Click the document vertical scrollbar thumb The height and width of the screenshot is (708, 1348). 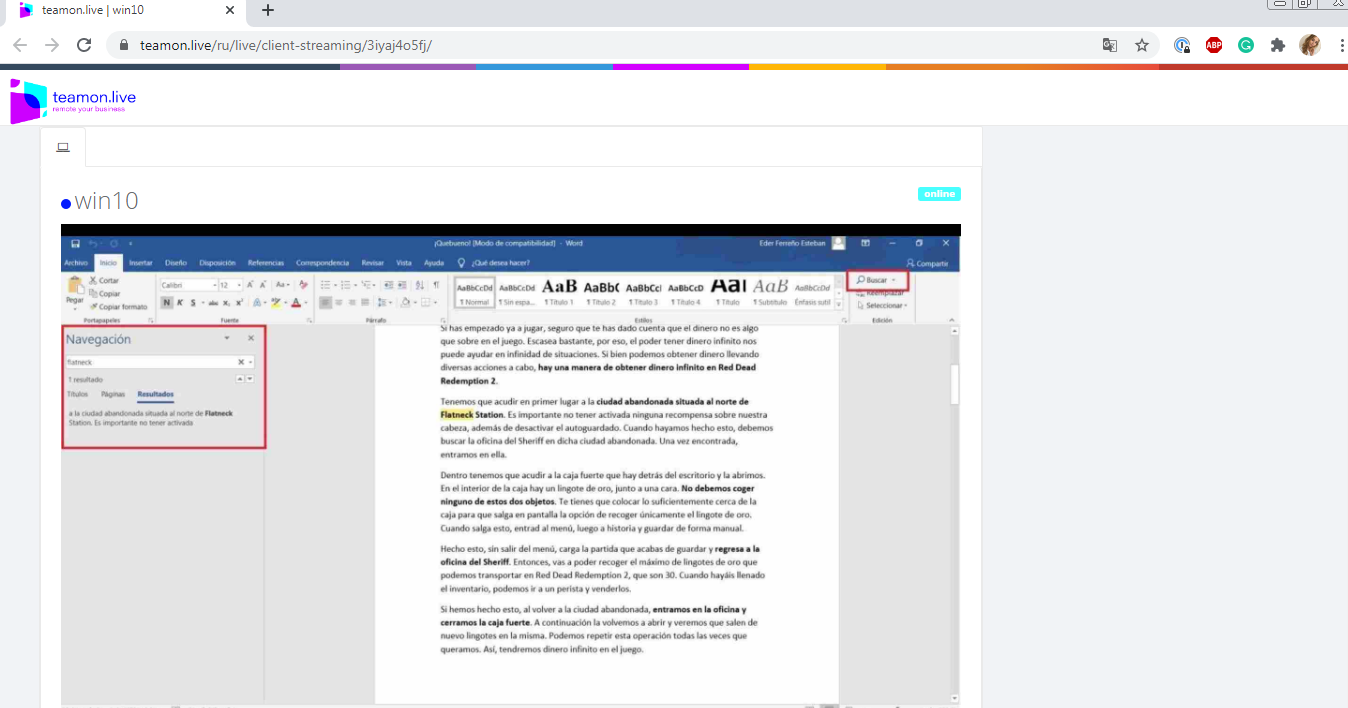point(954,385)
